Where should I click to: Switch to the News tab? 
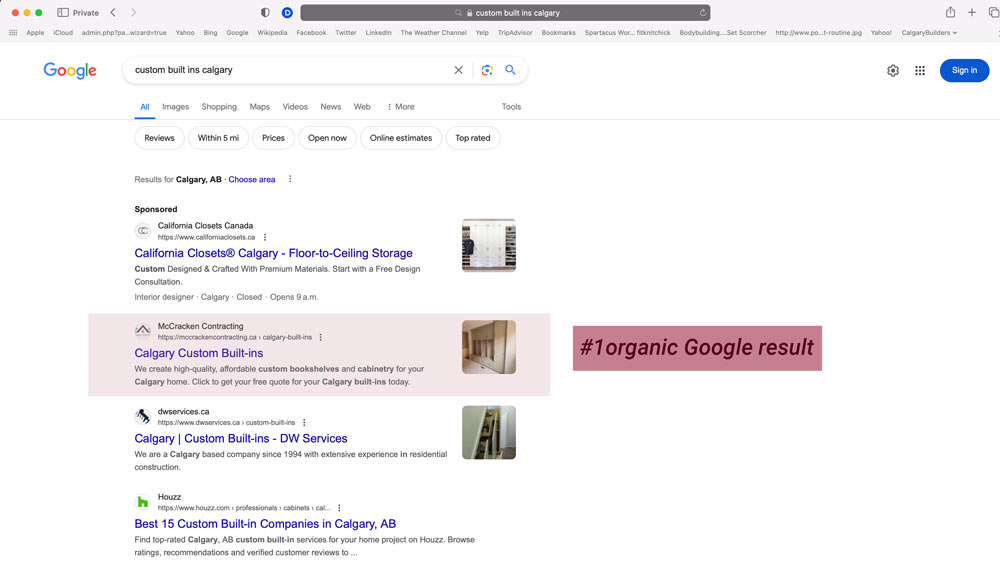pos(330,107)
